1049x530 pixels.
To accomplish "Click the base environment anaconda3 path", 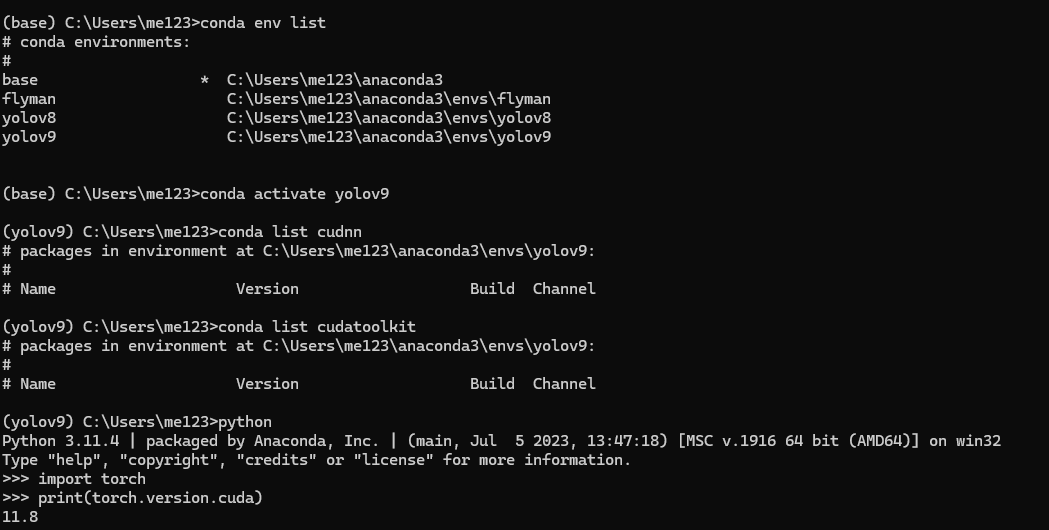I will [335, 80].
